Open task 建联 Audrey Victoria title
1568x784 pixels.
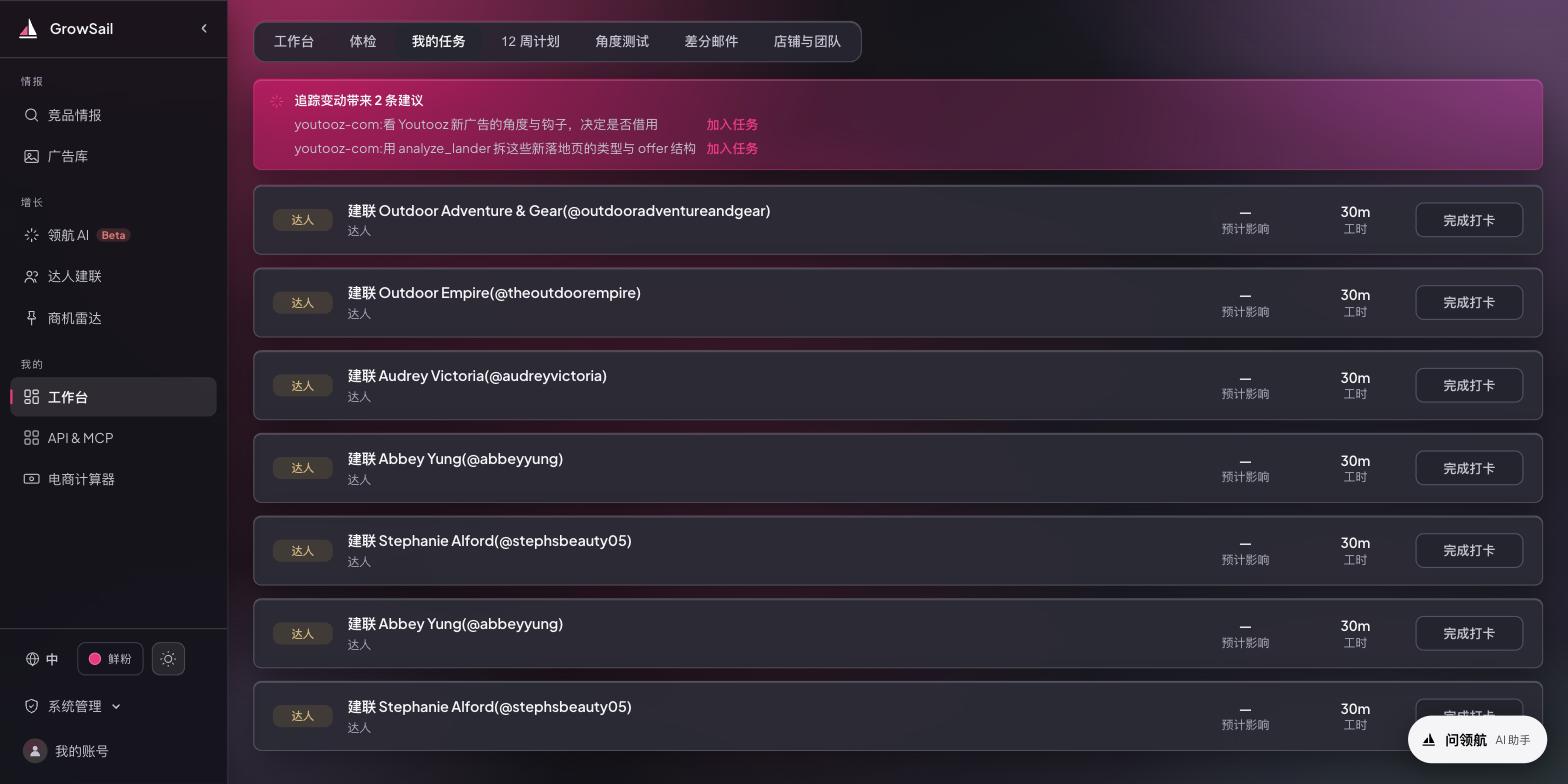[477, 376]
